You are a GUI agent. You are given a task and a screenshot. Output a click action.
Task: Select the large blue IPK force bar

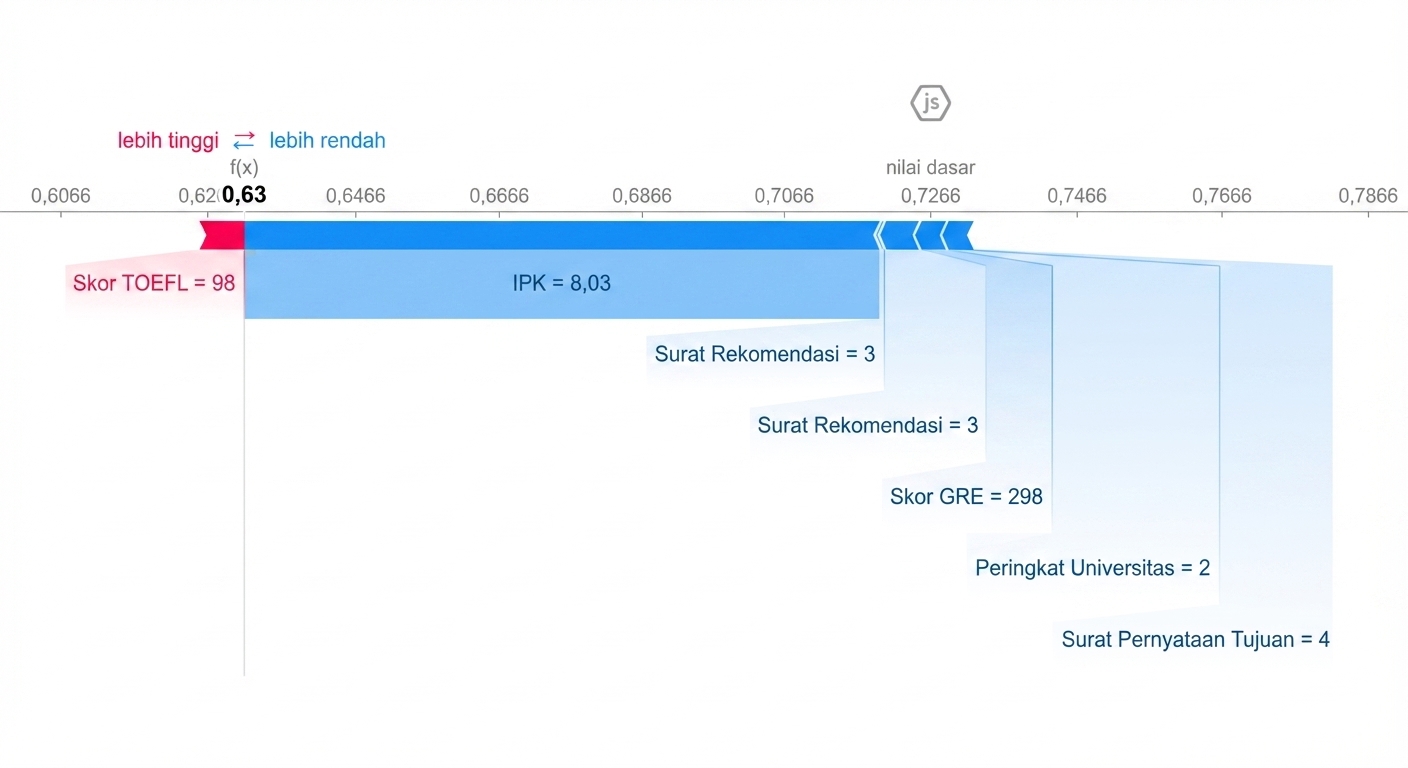click(560, 236)
